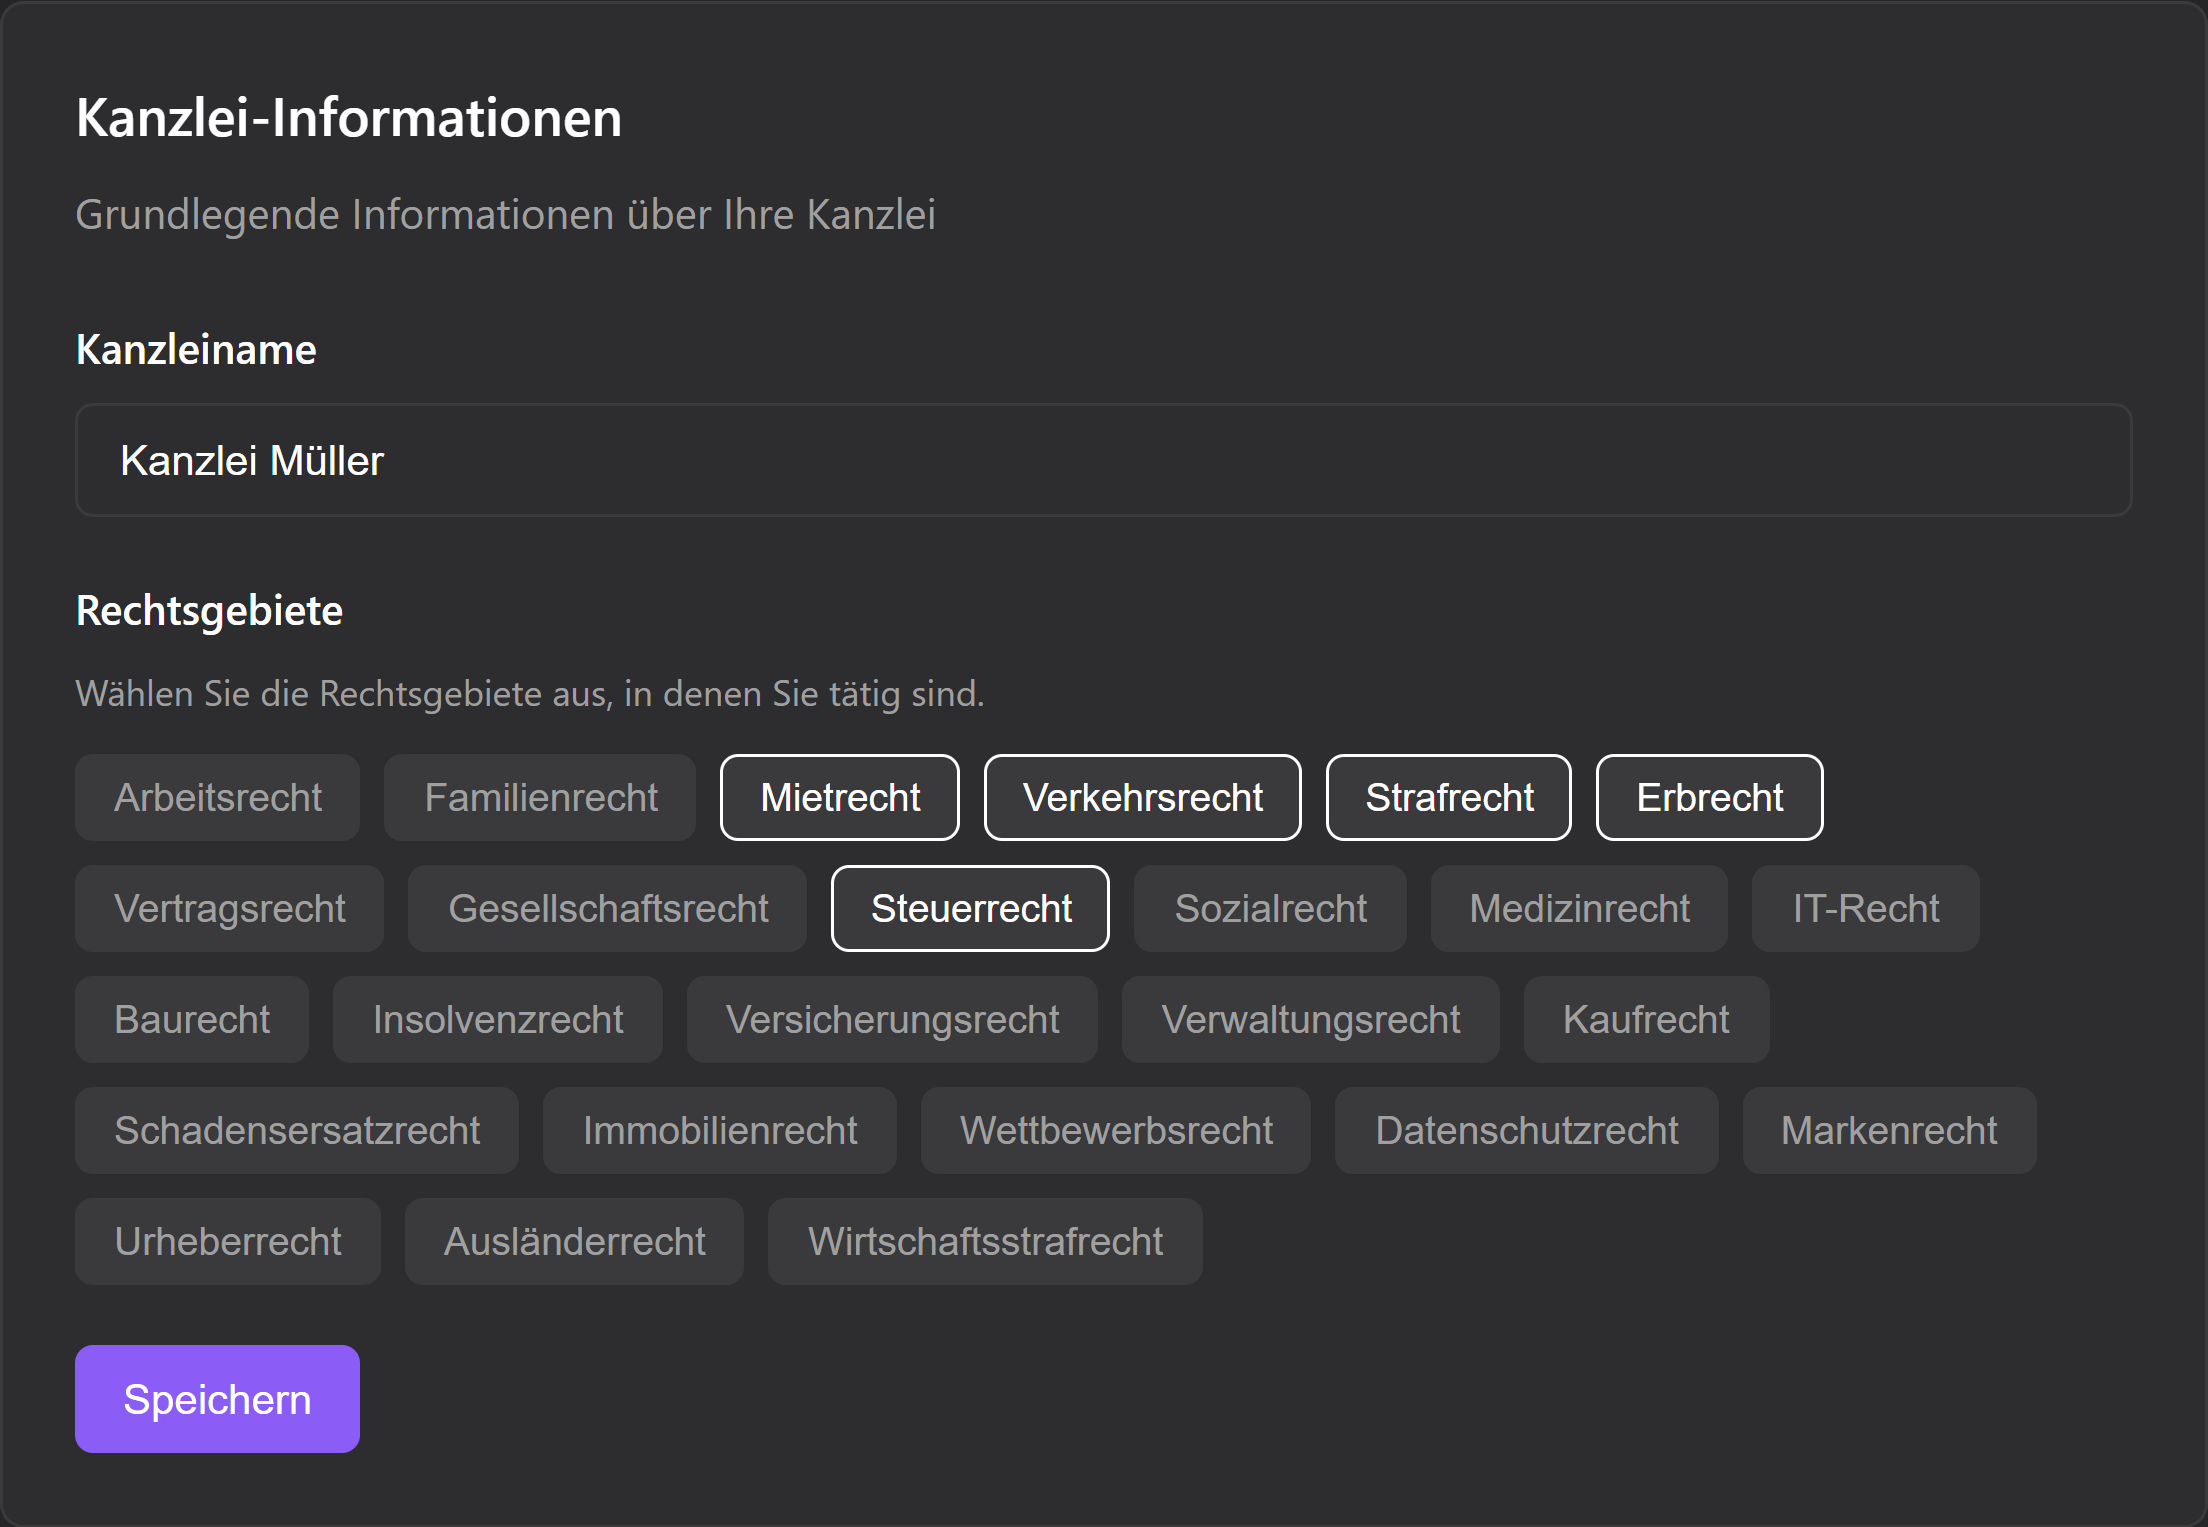Pick the Baurecht chip

[192, 1020]
